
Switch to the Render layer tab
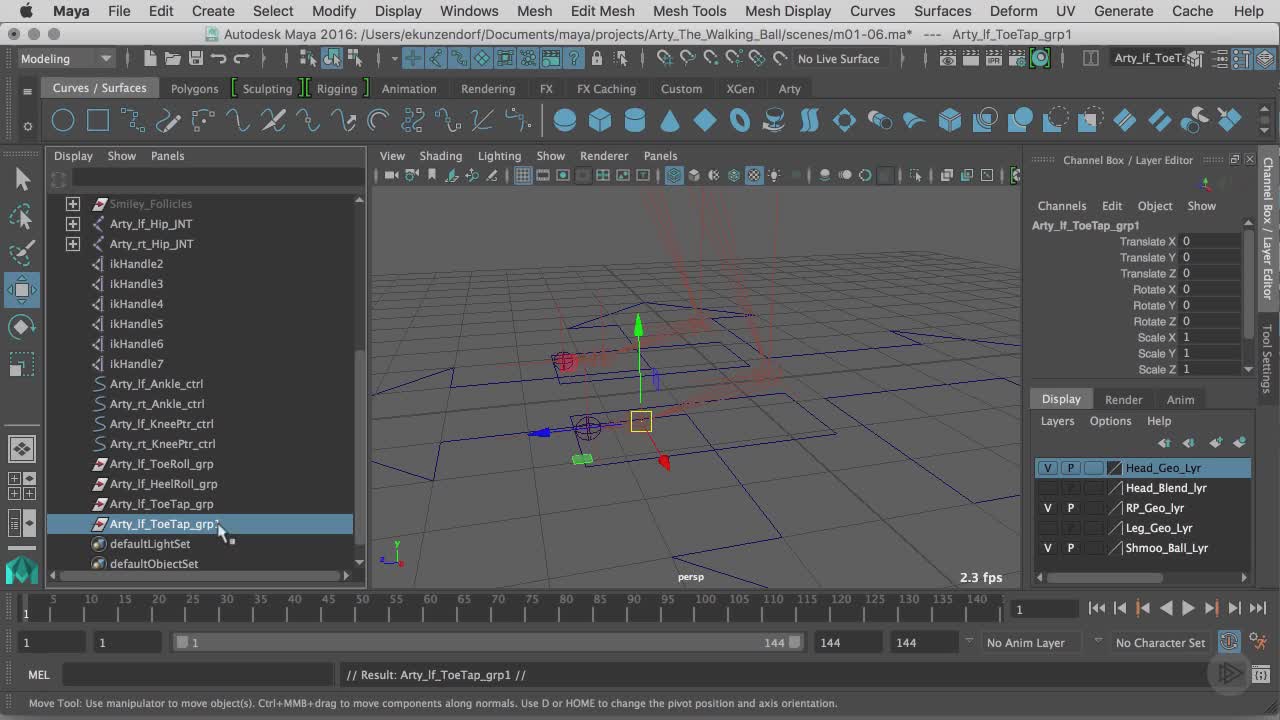[x=1123, y=399]
